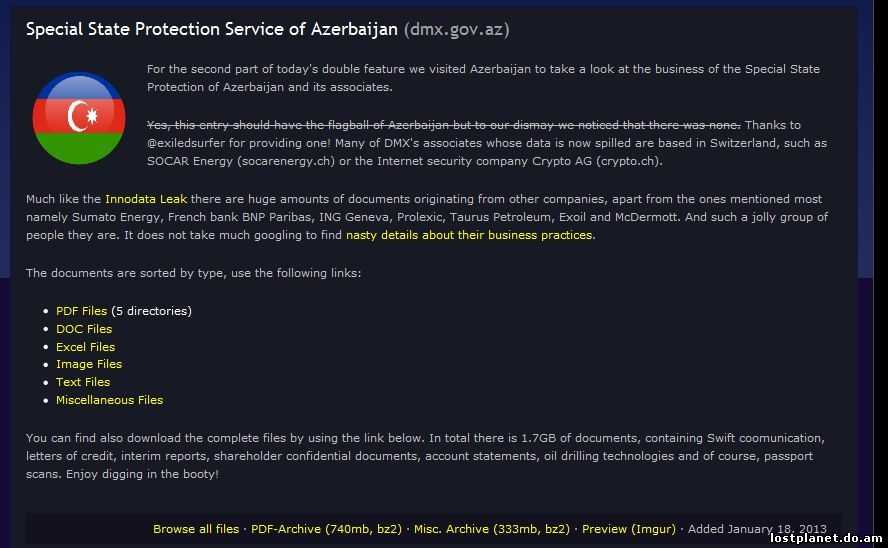Open the Excel Files link
This screenshot has width=888, height=548.
[86, 346]
